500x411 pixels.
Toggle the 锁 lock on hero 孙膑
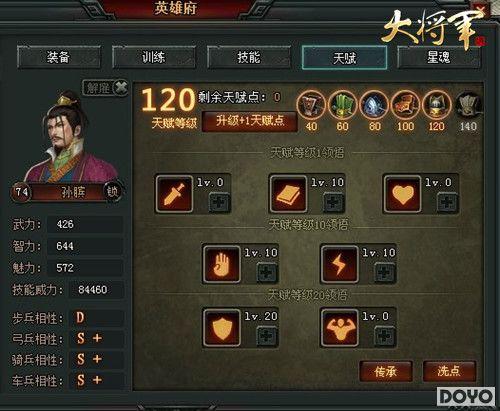pyautogui.click(x=112, y=192)
